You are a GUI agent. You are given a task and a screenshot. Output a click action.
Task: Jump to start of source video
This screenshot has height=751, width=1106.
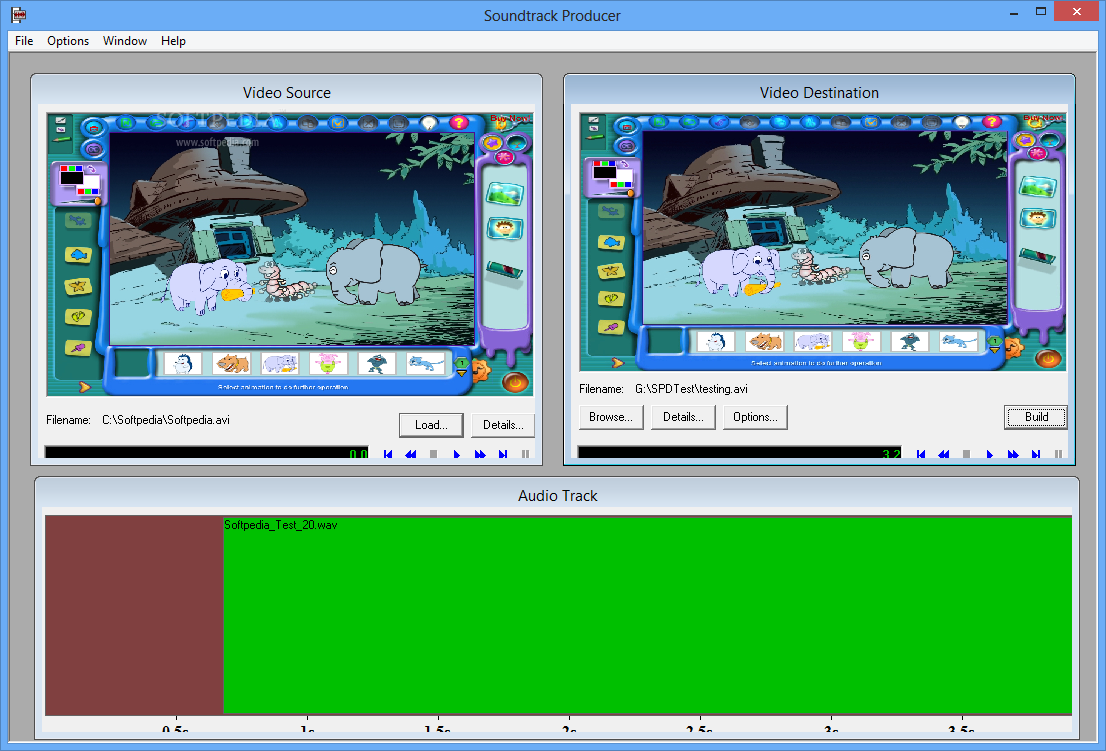[388, 454]
